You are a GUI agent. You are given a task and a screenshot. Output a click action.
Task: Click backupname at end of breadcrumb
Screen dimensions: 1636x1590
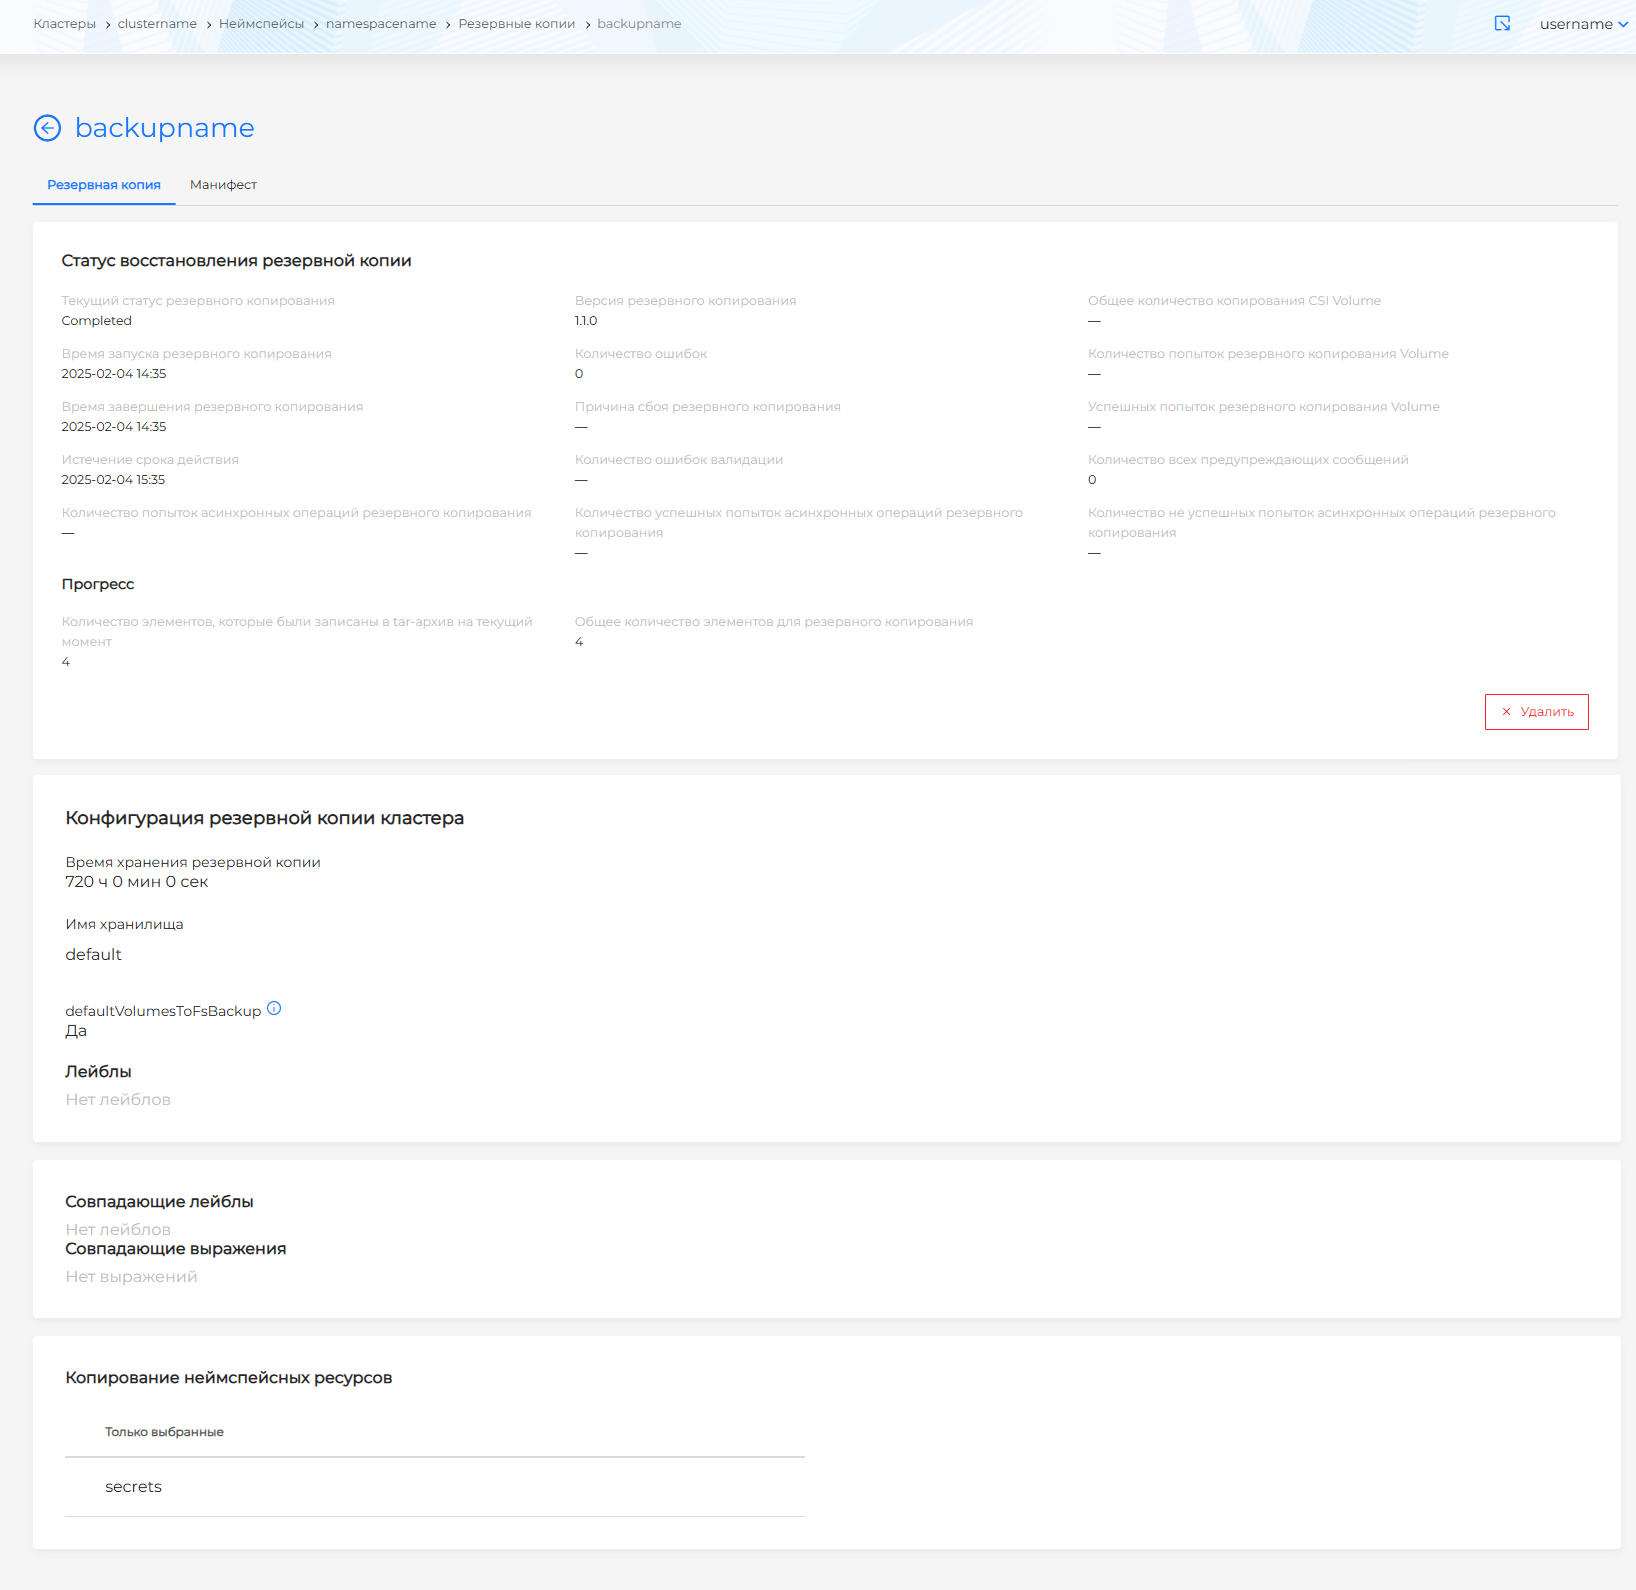click(x=639, y=24)
